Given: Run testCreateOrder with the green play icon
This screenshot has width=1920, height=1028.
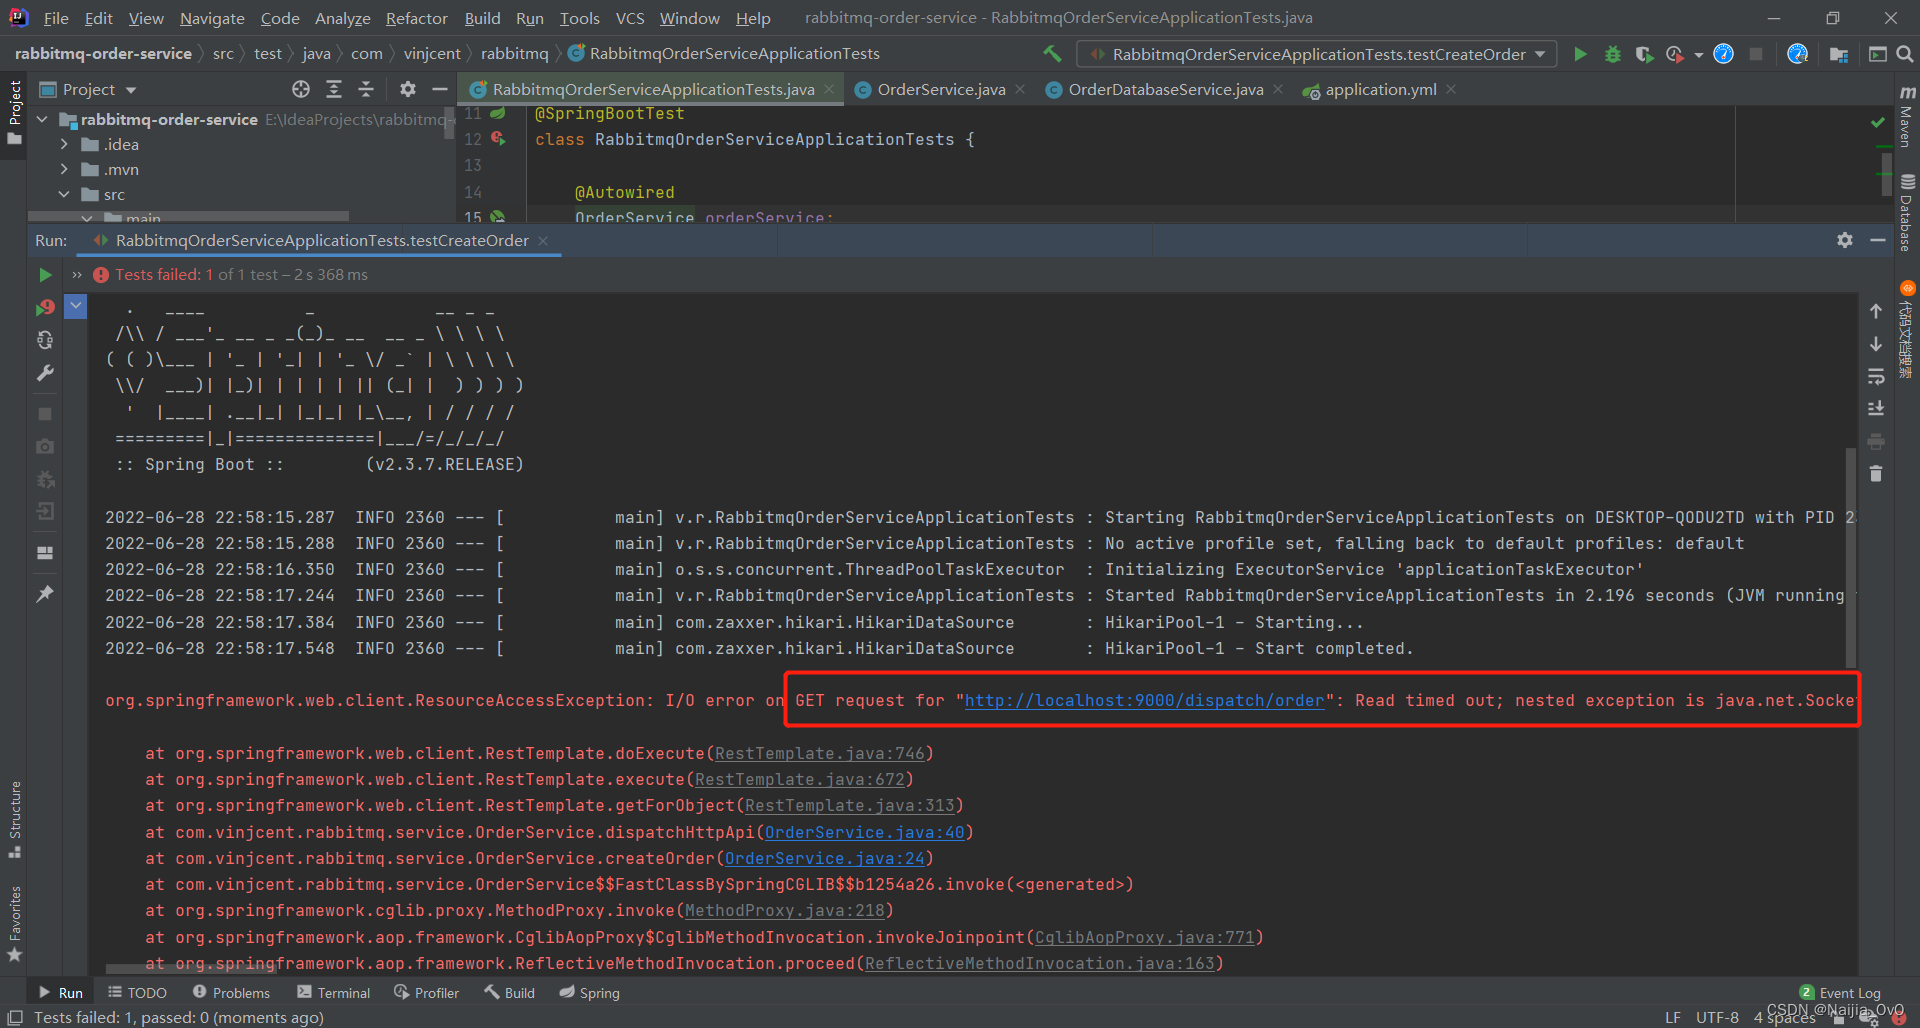Looking at the screenshot, I should [x=1580, y=54].
